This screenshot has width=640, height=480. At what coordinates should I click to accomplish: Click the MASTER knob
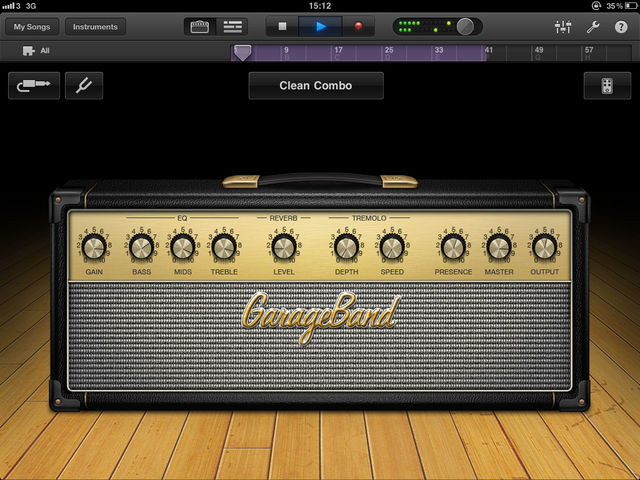[x=499, y=248]
